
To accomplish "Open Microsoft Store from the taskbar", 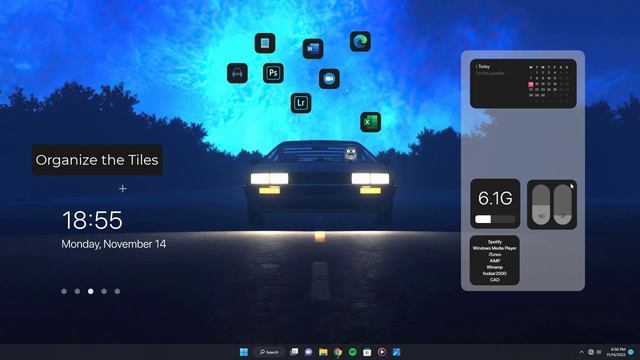I will pyautogui.click(x=367, y=352).
